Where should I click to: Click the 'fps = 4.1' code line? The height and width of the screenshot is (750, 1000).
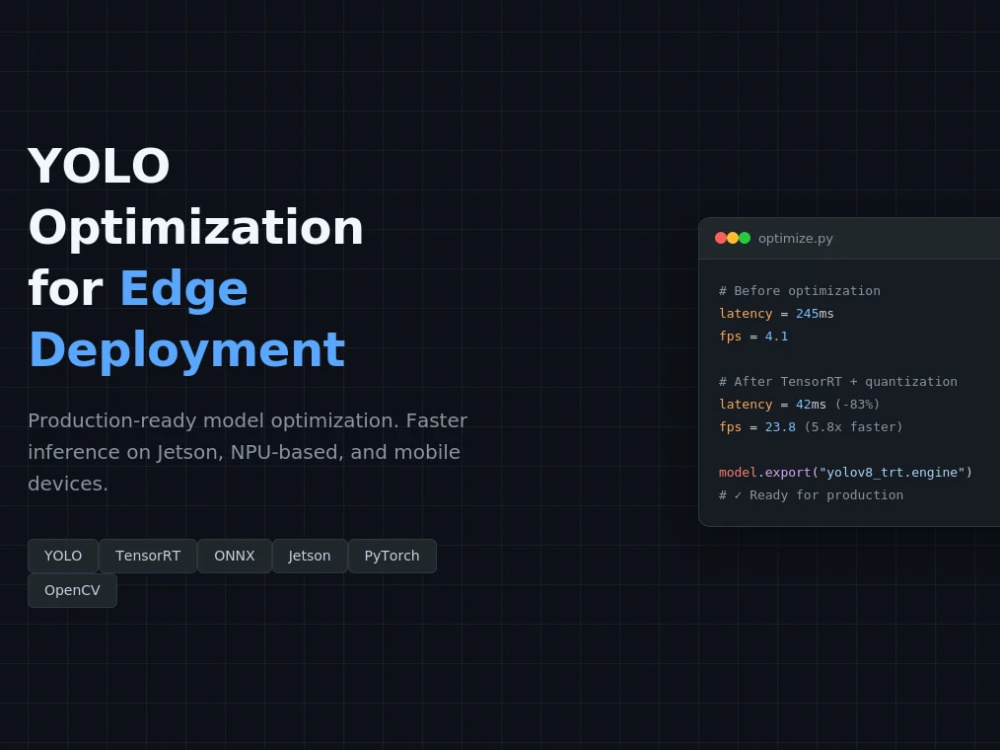[x=753, y=336]
